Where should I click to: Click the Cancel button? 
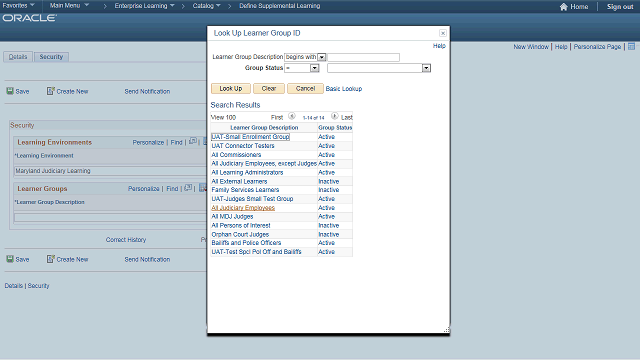(305, 89)
